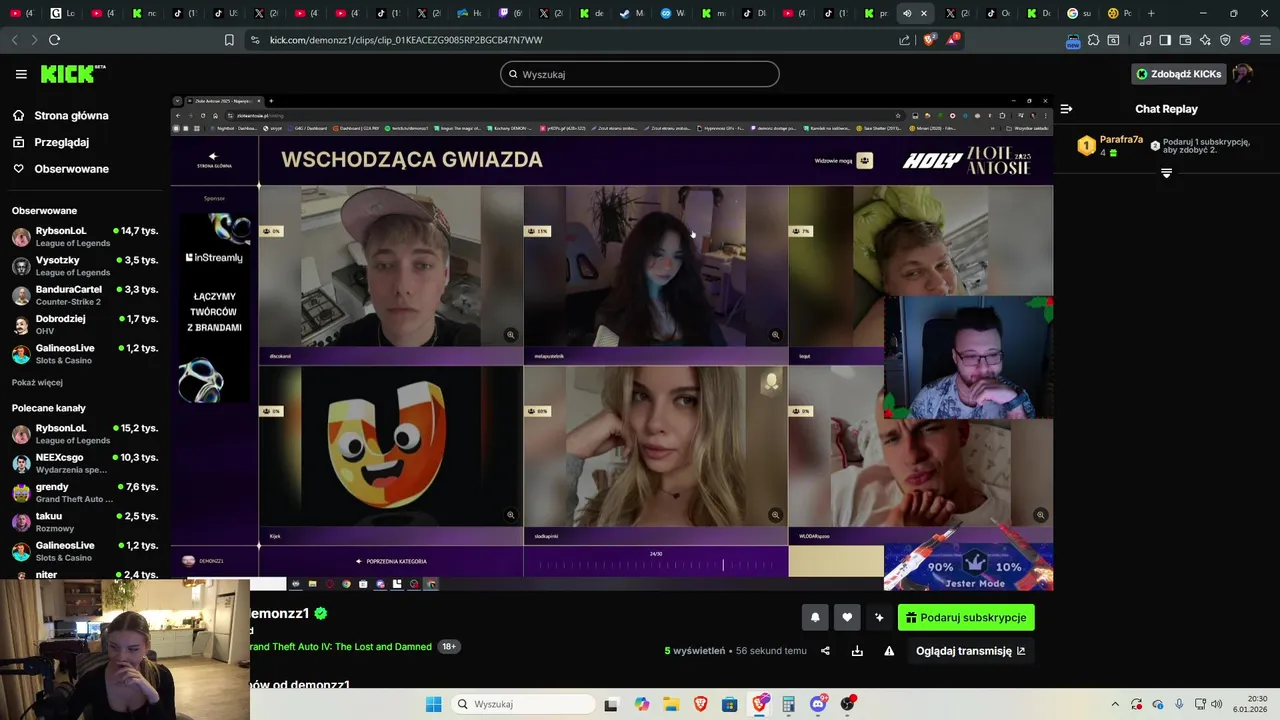
Task: Open Microsoft Store from taskbar
Action: click(x=730, y=704)
